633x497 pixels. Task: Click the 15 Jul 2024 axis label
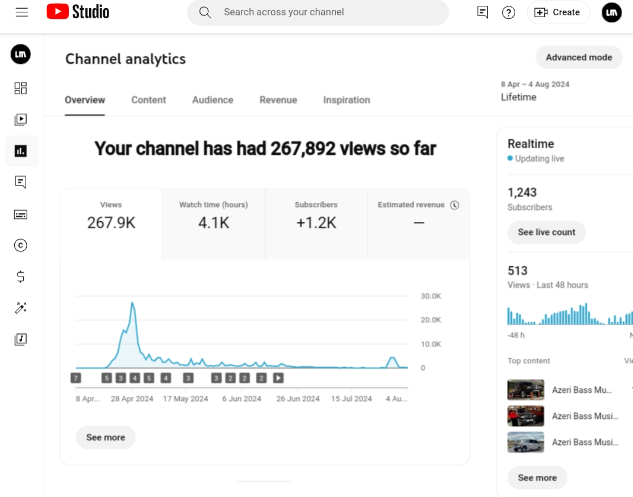[x=351, y=399]
